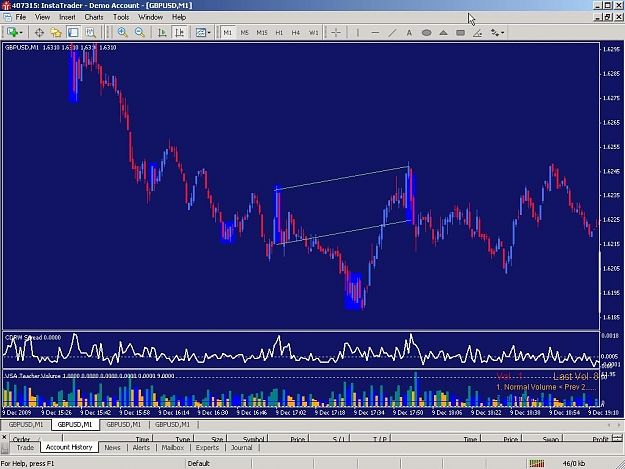The image size is (625, 469).
Task: Open the File menu
Action: [x=21, y=17]
